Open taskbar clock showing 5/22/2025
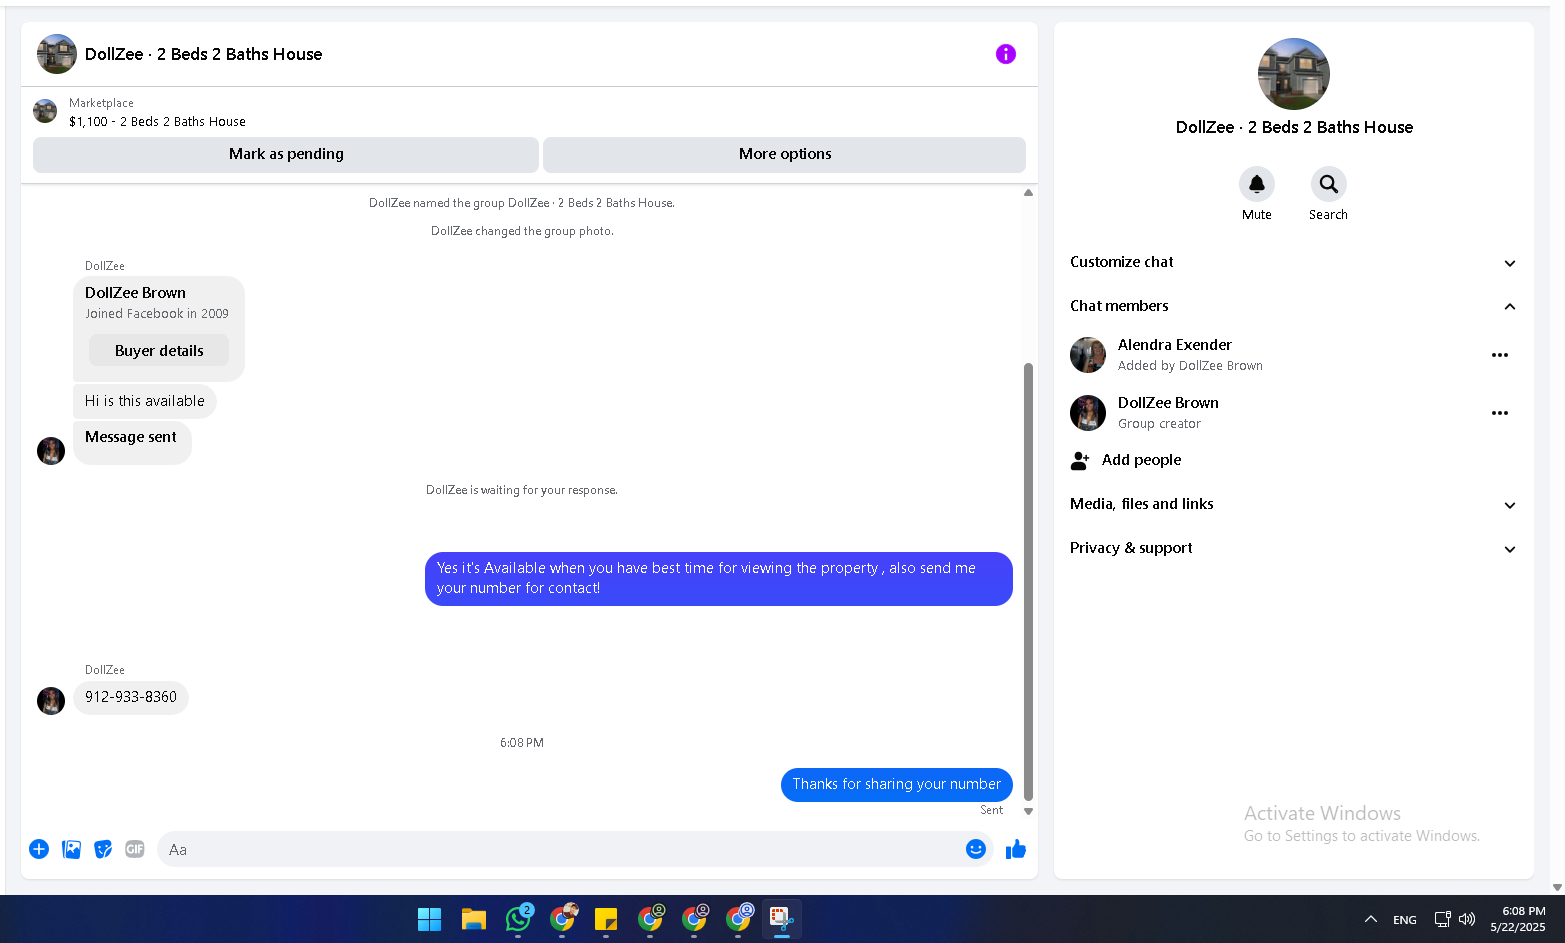This screenshot has width=1565, height=943. [1518, 919]
